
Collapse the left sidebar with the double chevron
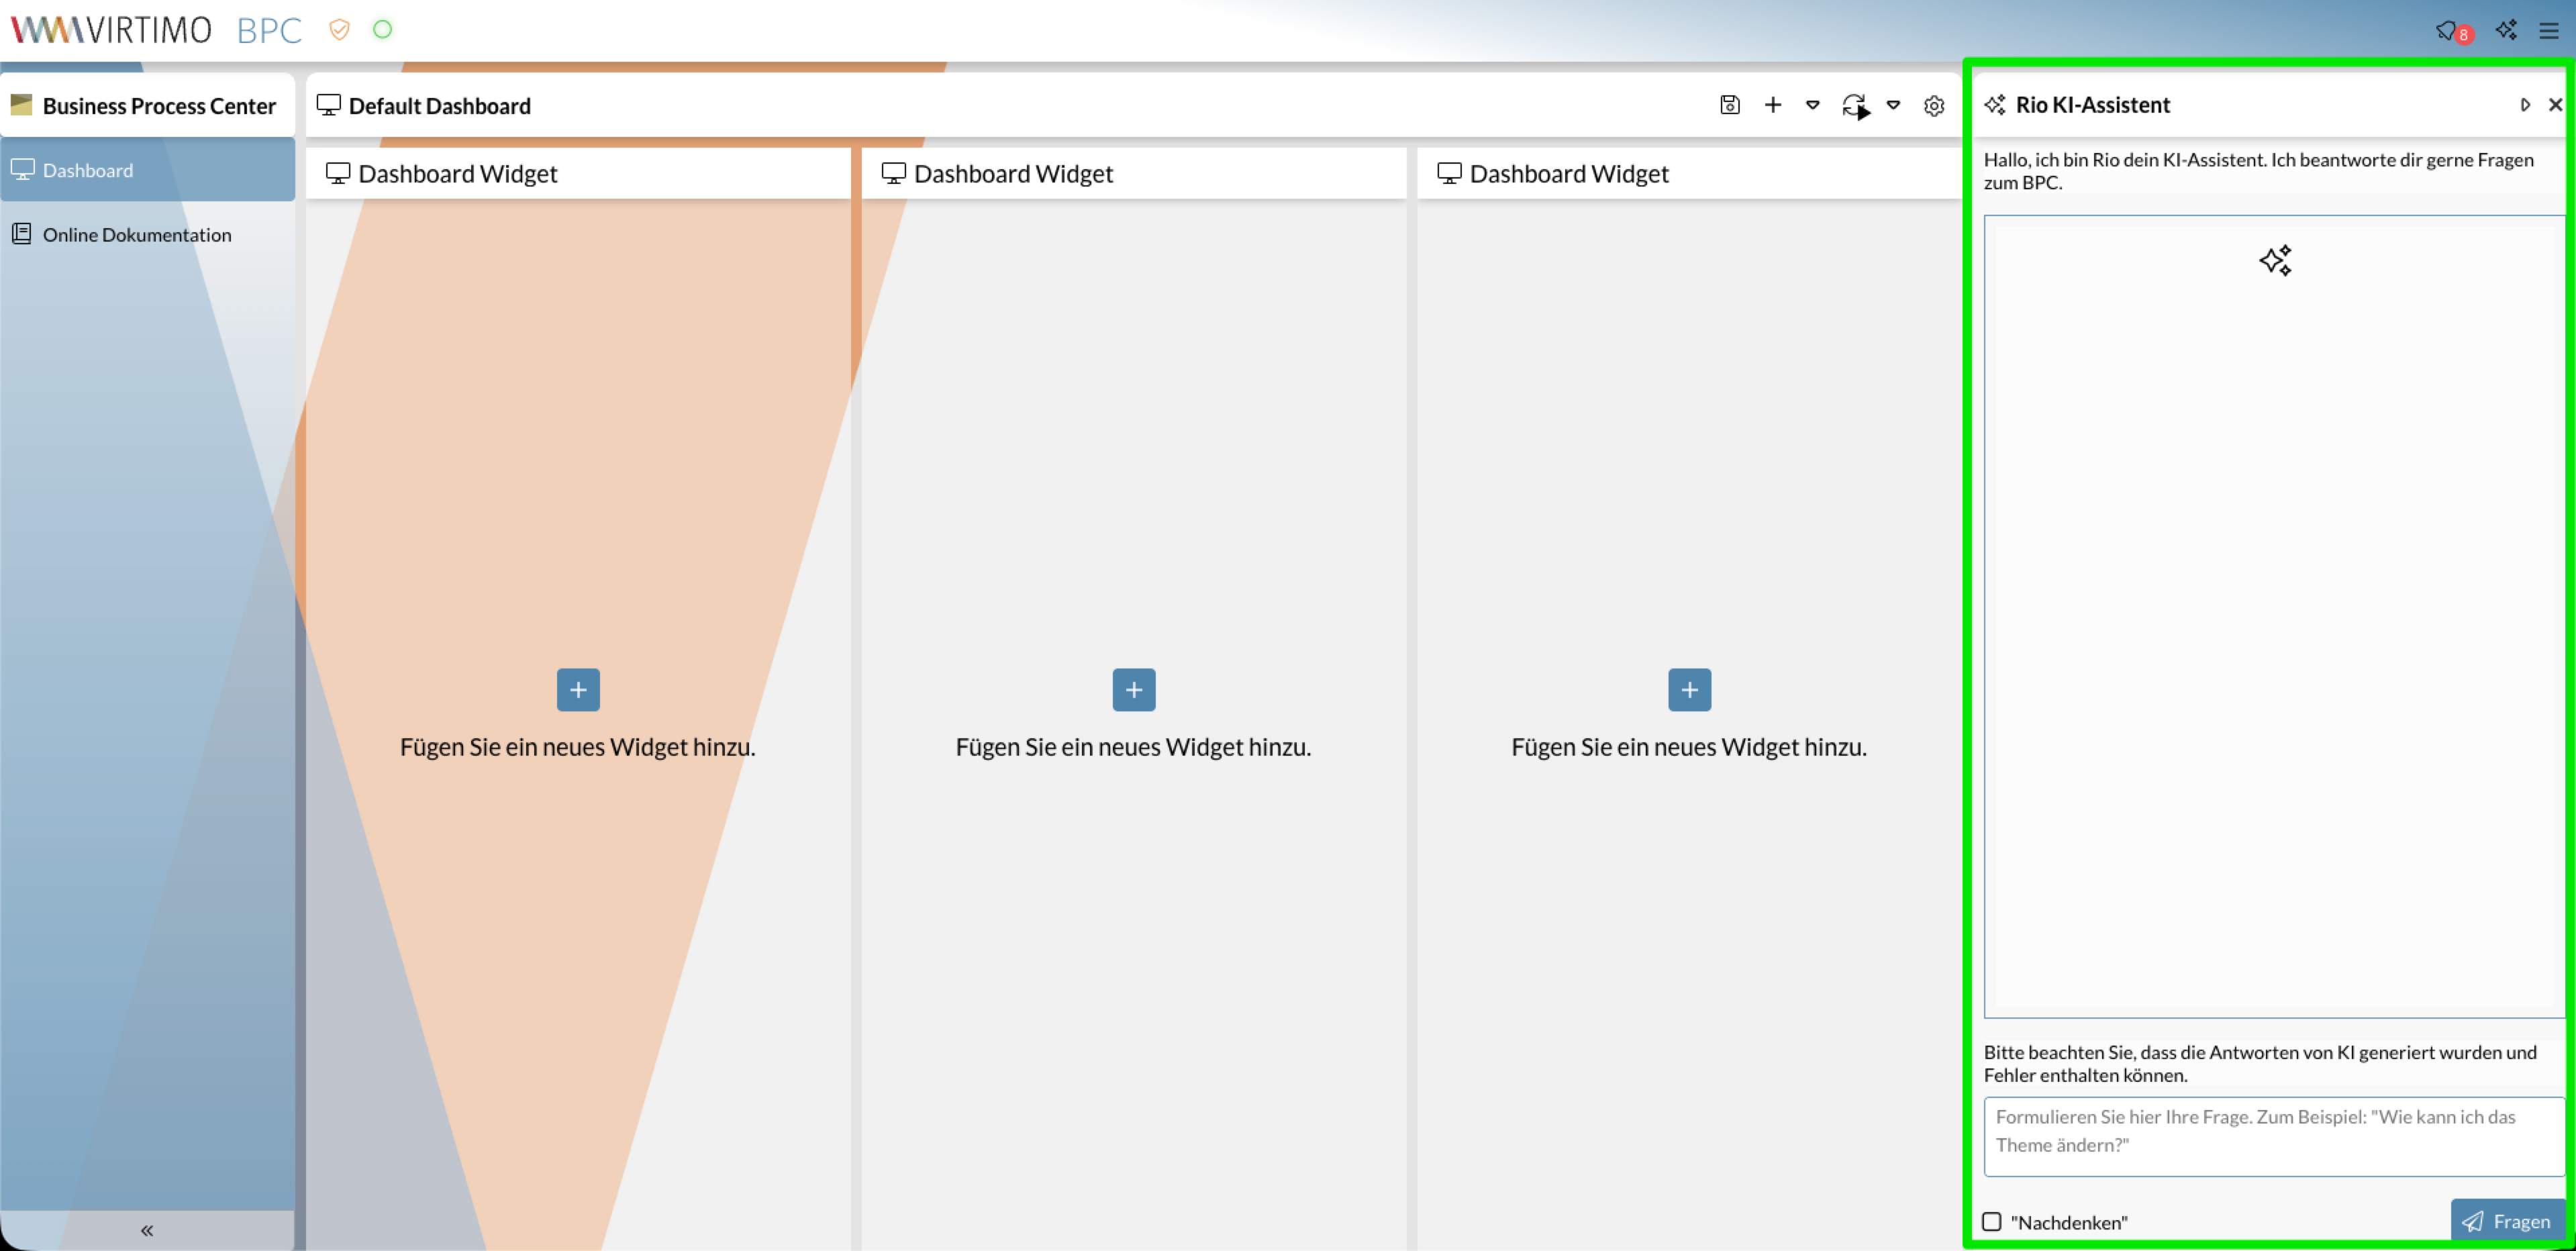[147, 1230]
